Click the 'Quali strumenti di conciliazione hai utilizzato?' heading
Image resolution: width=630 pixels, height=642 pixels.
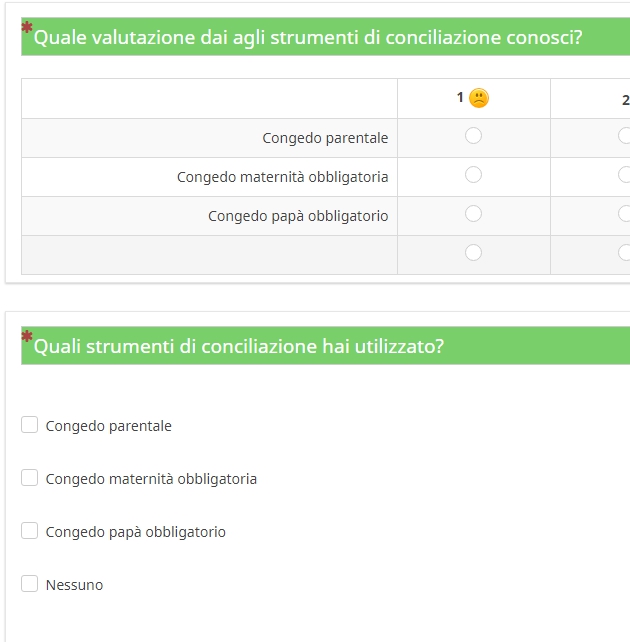click(239, 347)
